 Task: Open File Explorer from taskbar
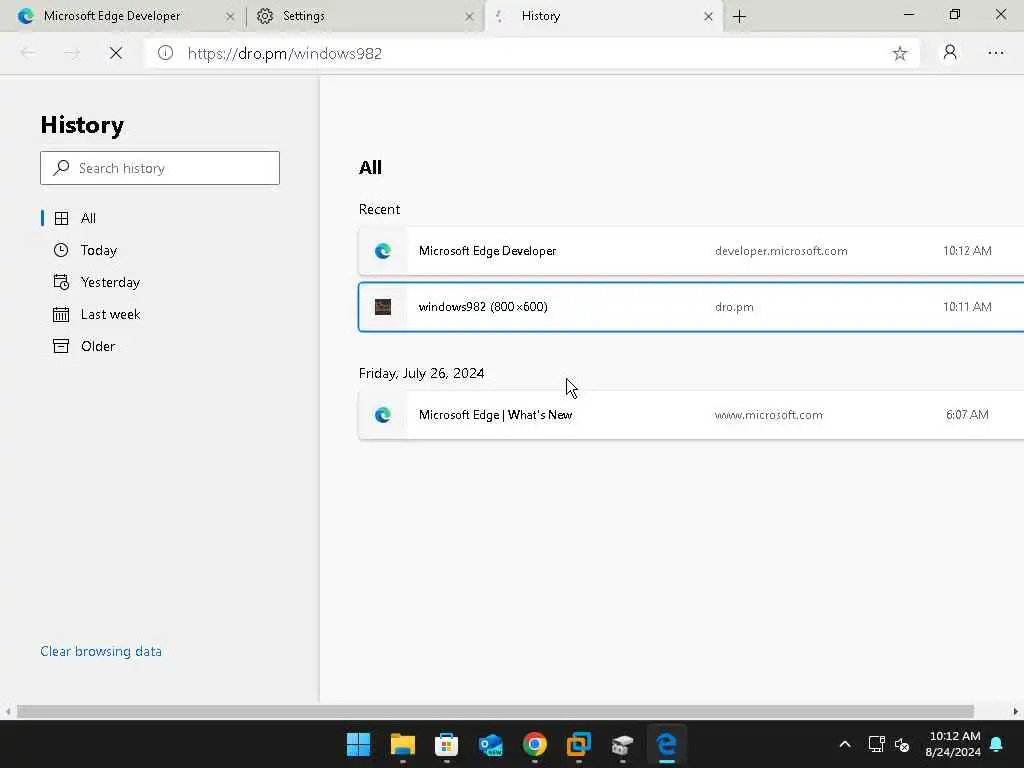(x=402, y=744)
